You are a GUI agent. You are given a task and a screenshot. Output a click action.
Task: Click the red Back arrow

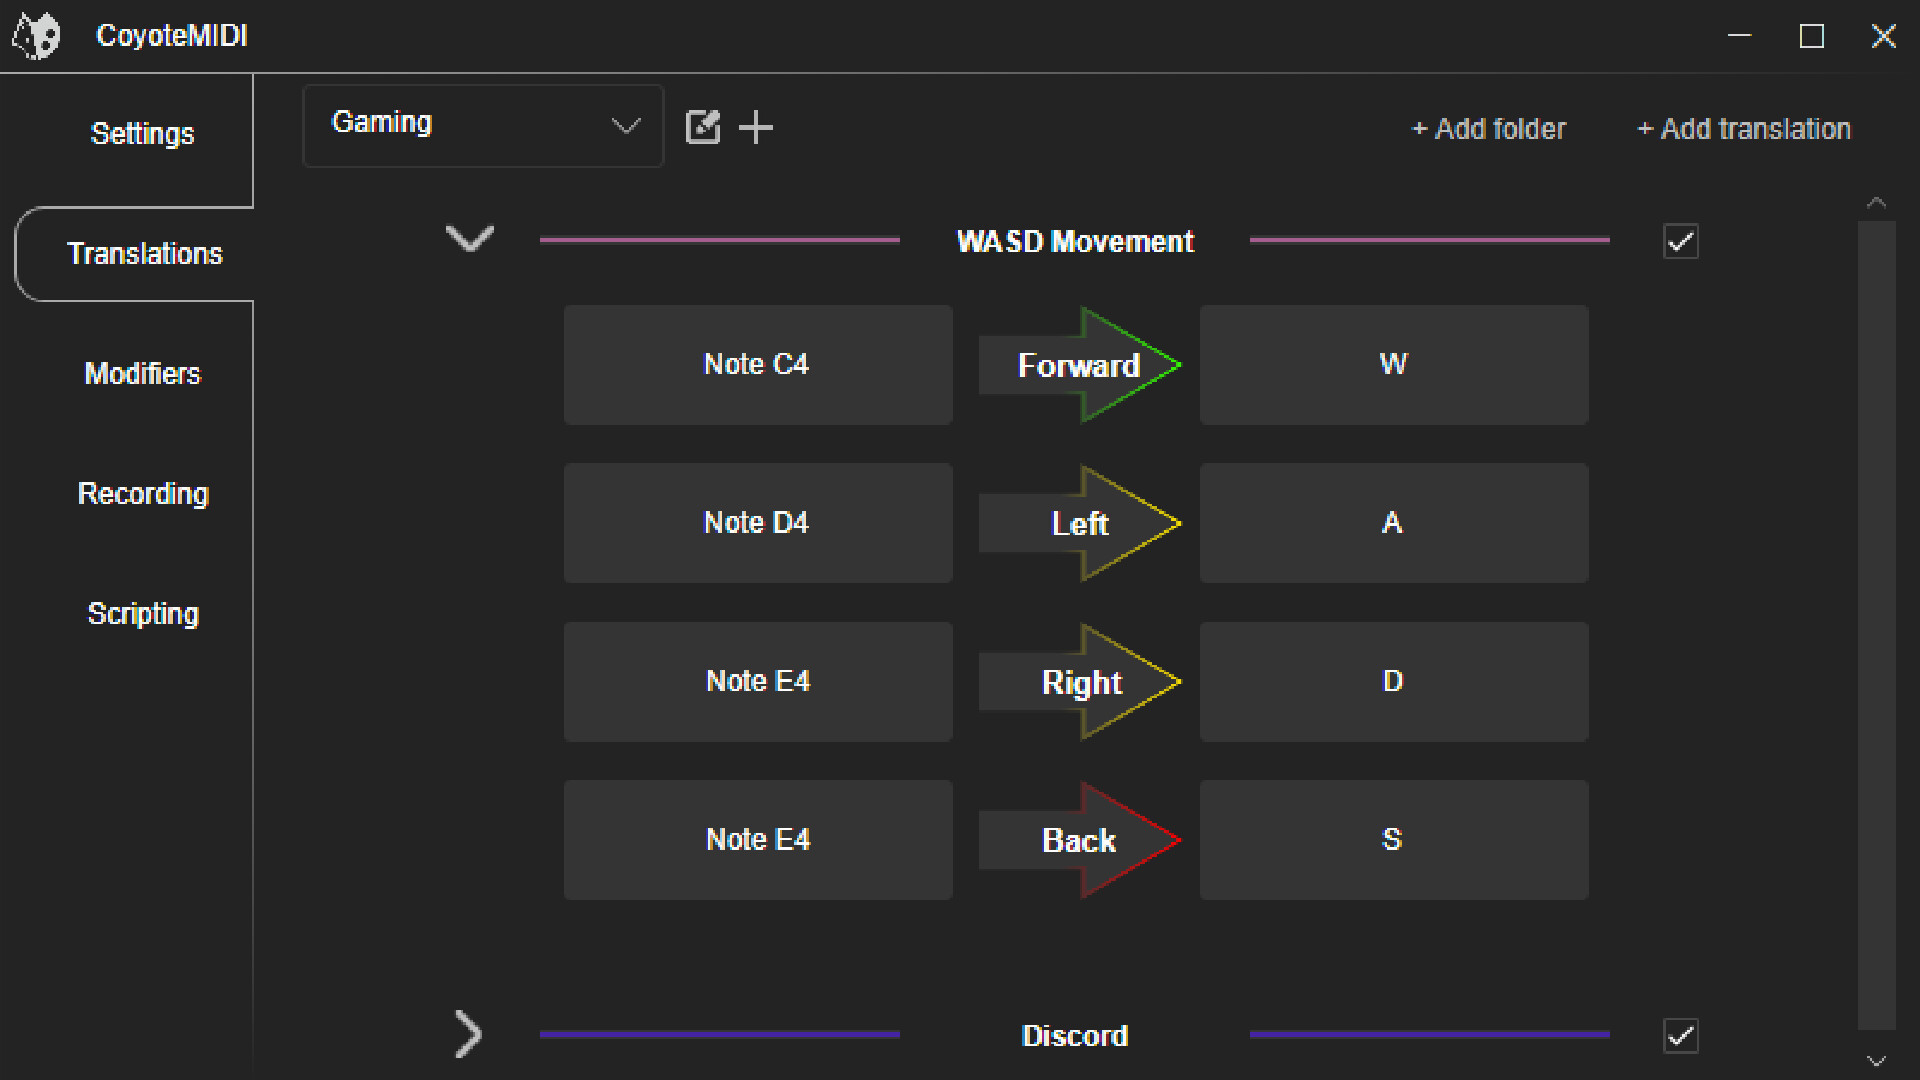pos(1080,840)
